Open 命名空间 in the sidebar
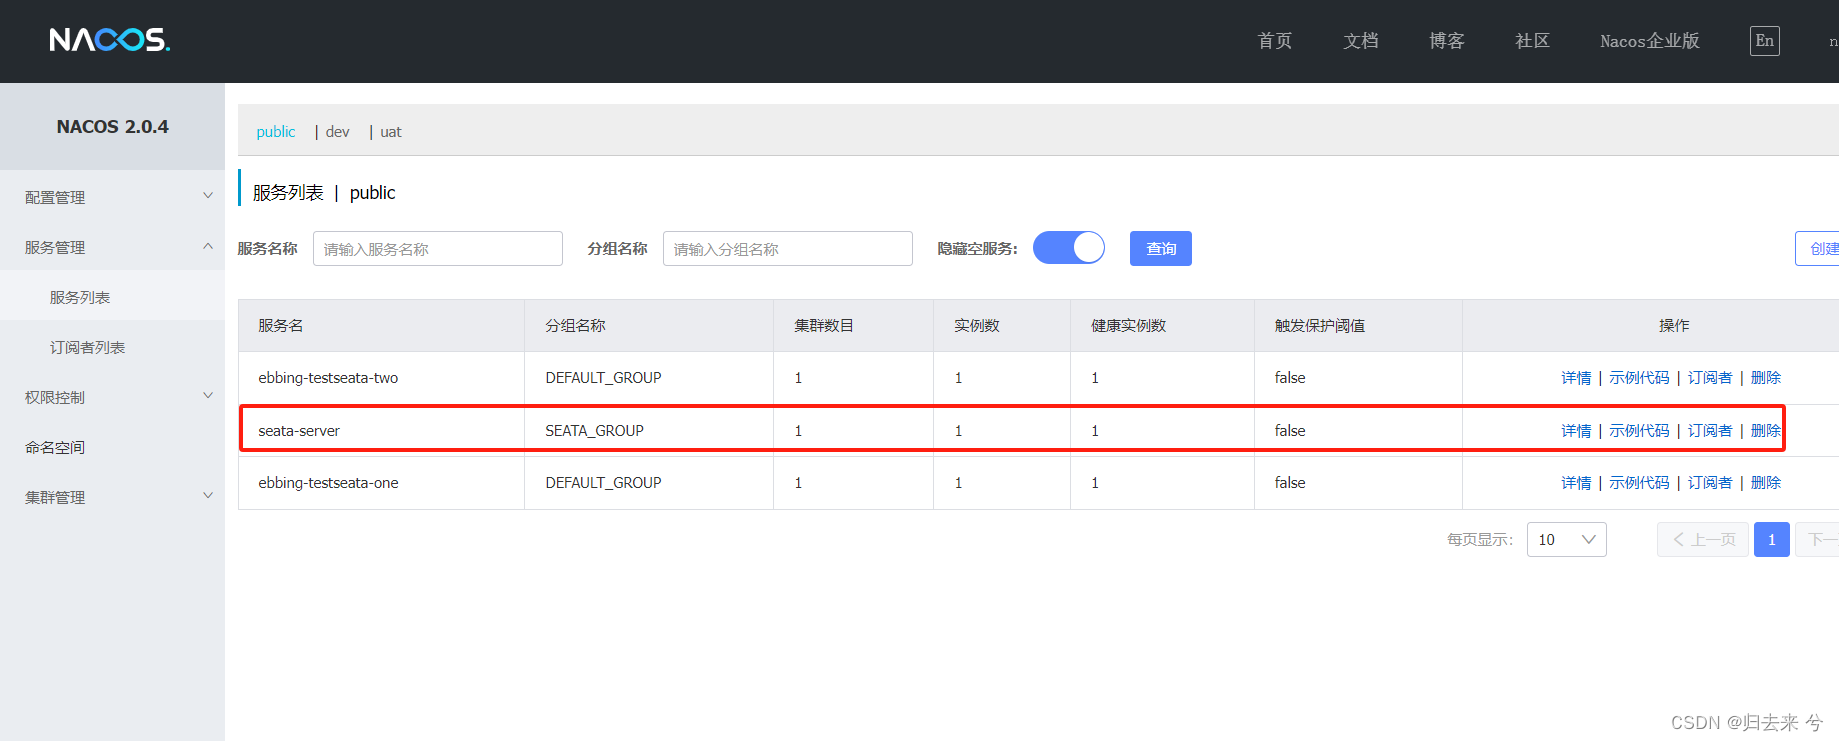Screen dimensions: 1839x741 click(55, 447)
